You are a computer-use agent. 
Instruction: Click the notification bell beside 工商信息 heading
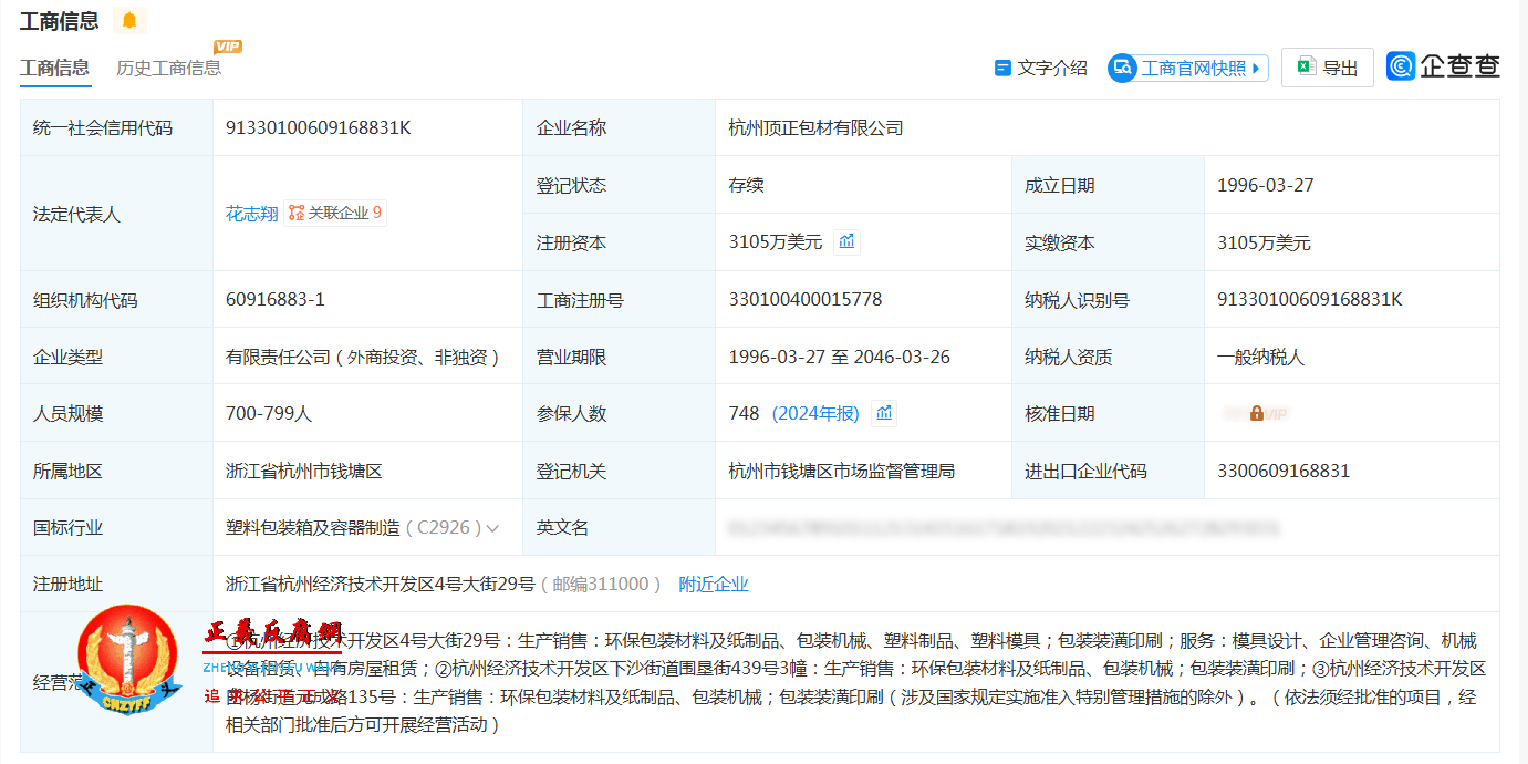coord(129,20)
